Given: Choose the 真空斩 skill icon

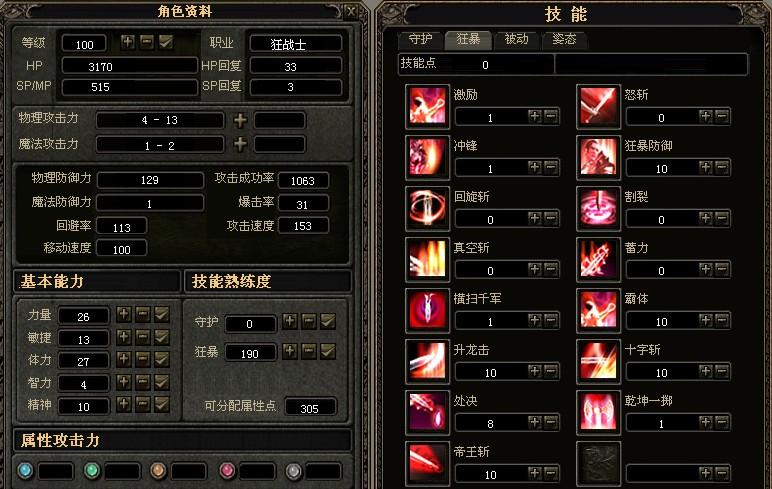Looking at the screenshot, I should [x=427, y=260].
